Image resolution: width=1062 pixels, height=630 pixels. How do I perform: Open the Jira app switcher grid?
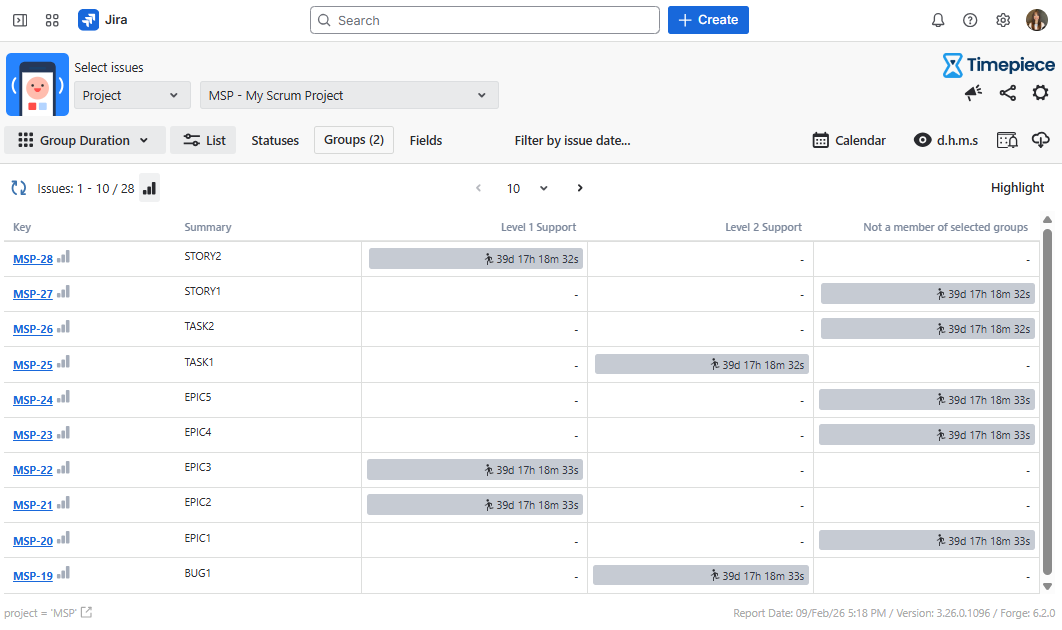(52, 20)
